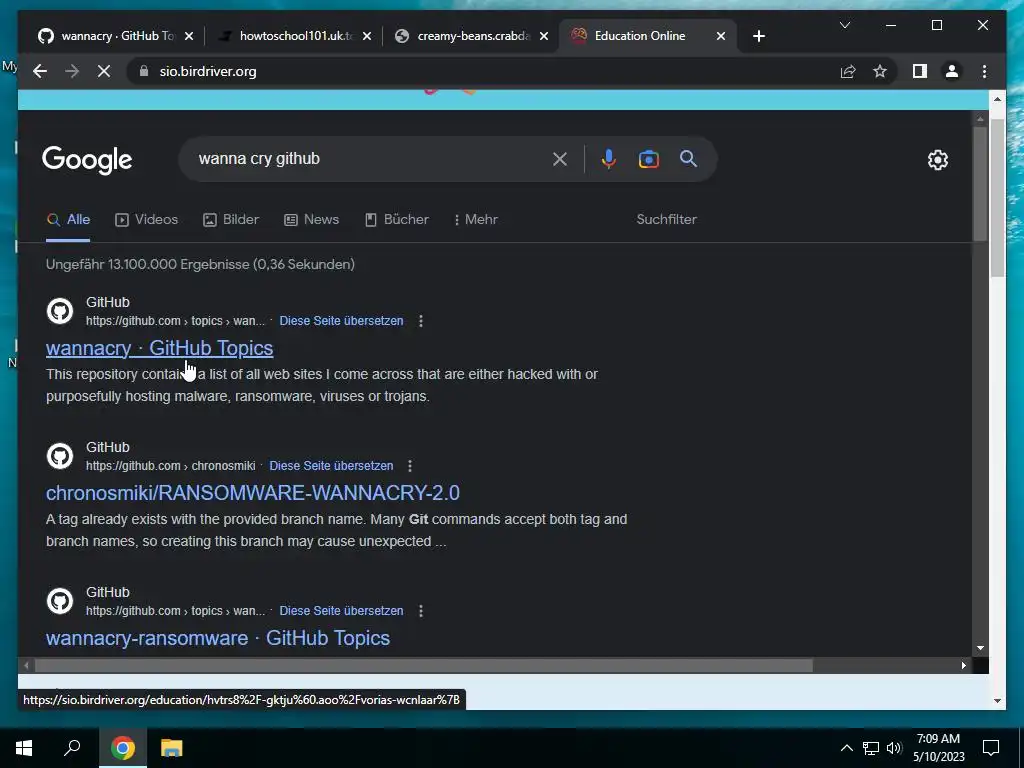Click the volume speaker tray icon
The image size is (1024, 768).
[894, 748]
